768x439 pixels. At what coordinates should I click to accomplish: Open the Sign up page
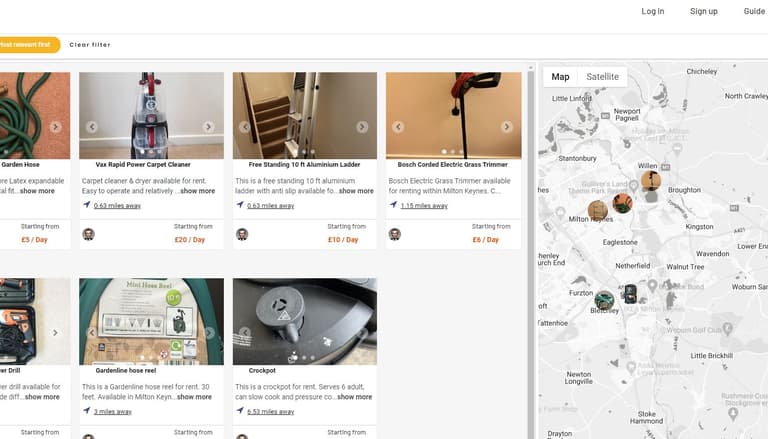click(x=703, y=11)
